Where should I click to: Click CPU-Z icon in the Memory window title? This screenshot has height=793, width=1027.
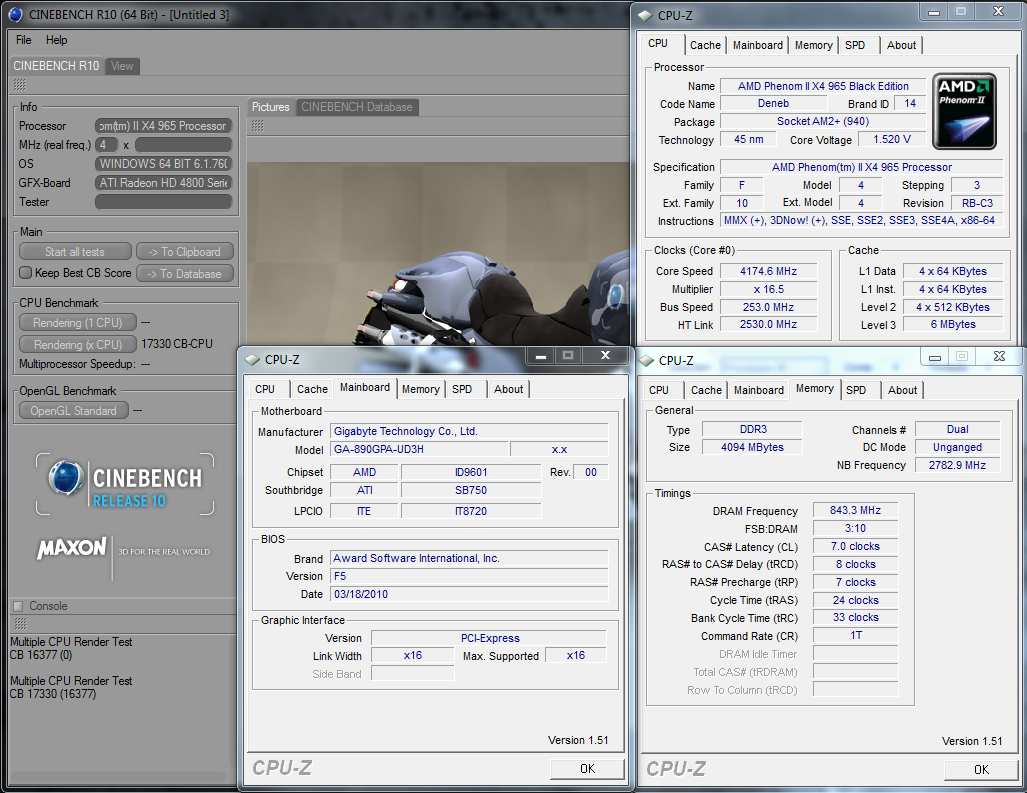click(x=647, y=360)
